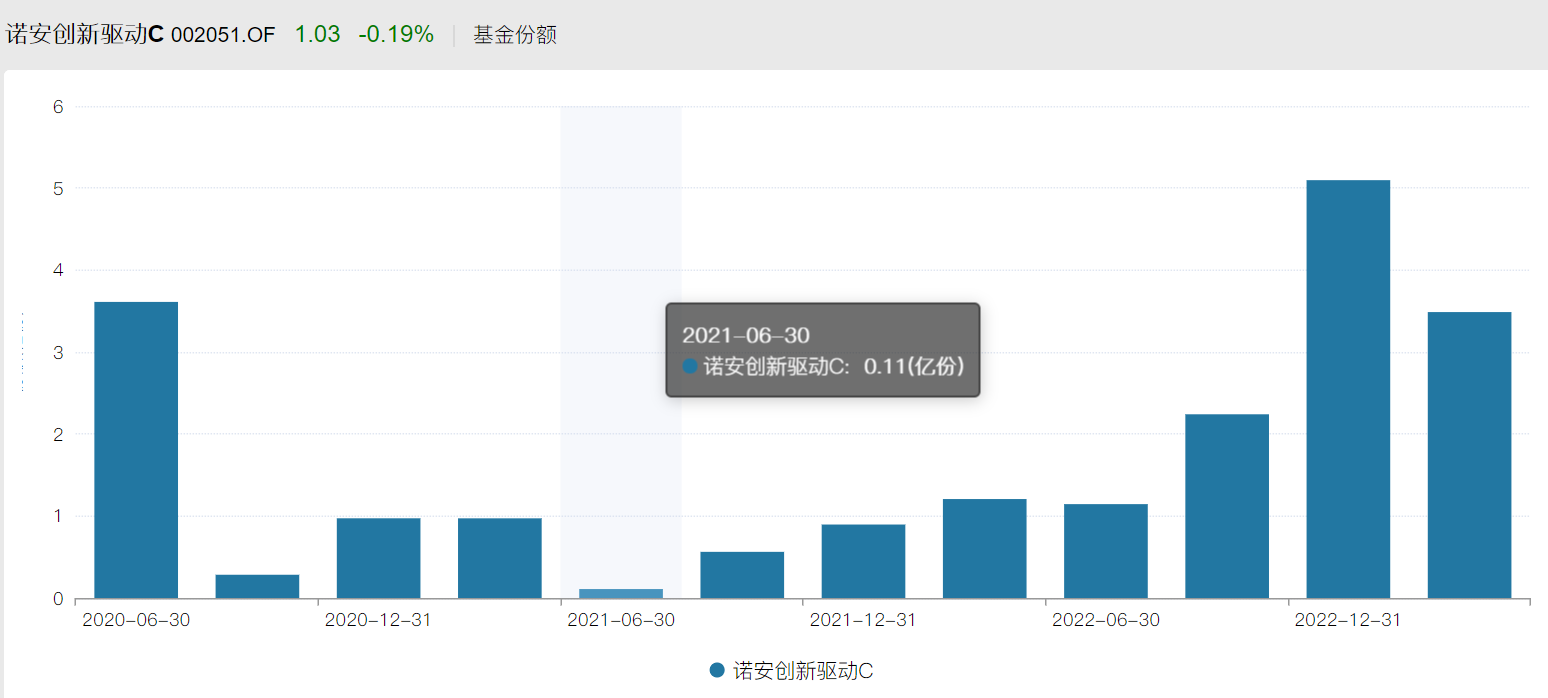Toggle the 诺安创新驱动C legend marker dot
The image size is (1548, 698).
(x=716, y=670)
